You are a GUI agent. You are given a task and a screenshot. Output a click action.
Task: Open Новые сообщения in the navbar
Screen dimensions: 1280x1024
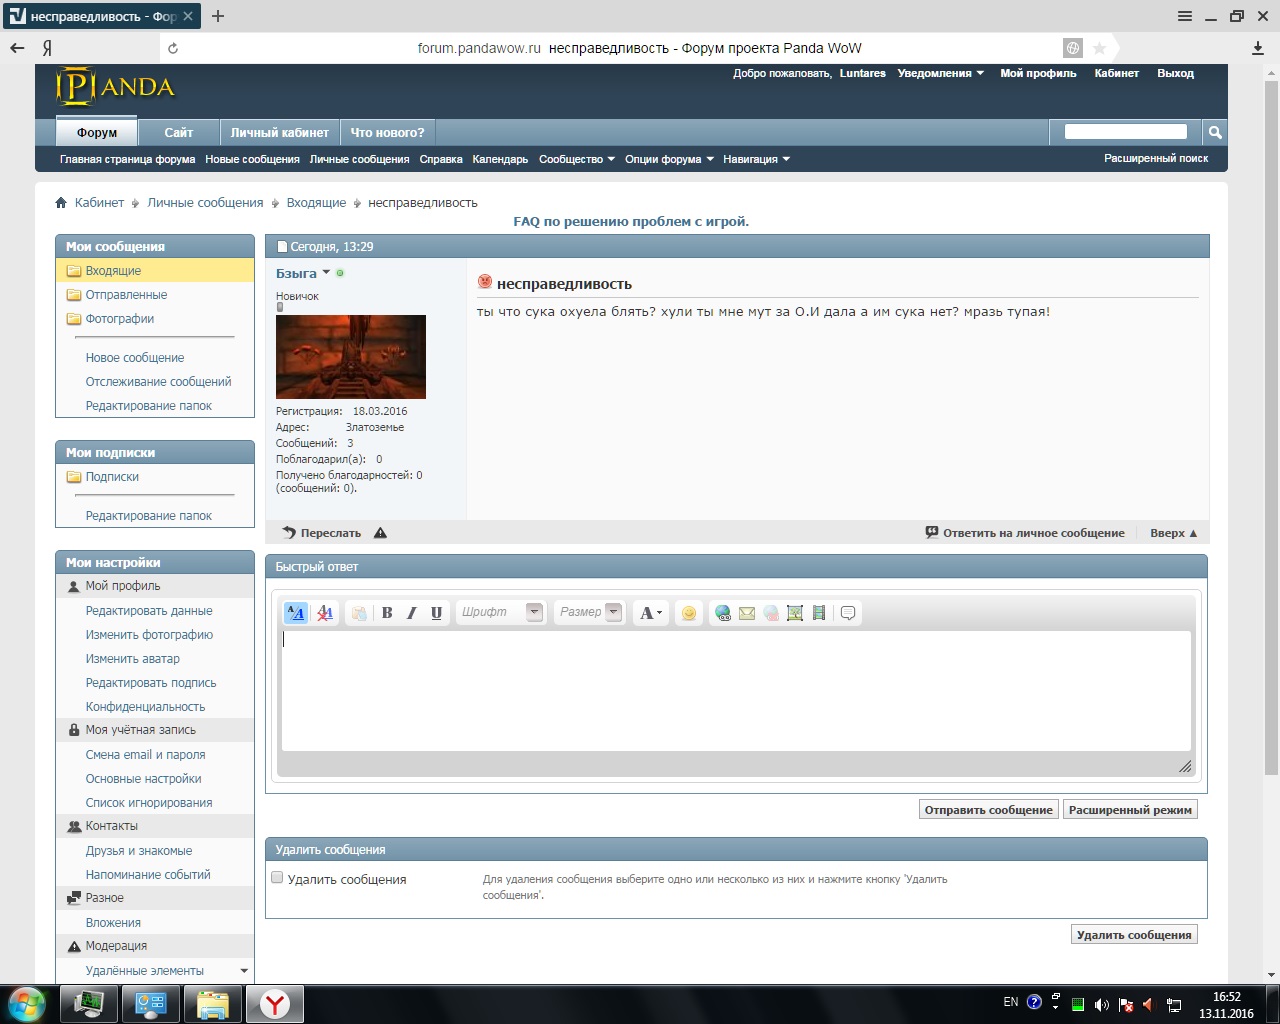pos(252,159)
